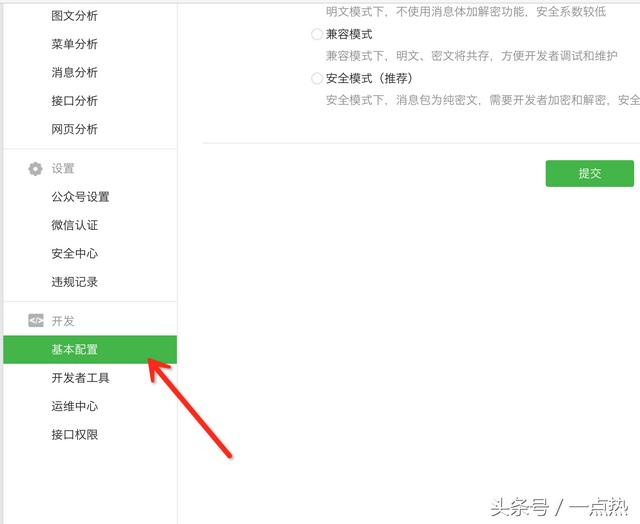
Task: Click the 设置 gear icon
Action: click(x=36, y=169)
